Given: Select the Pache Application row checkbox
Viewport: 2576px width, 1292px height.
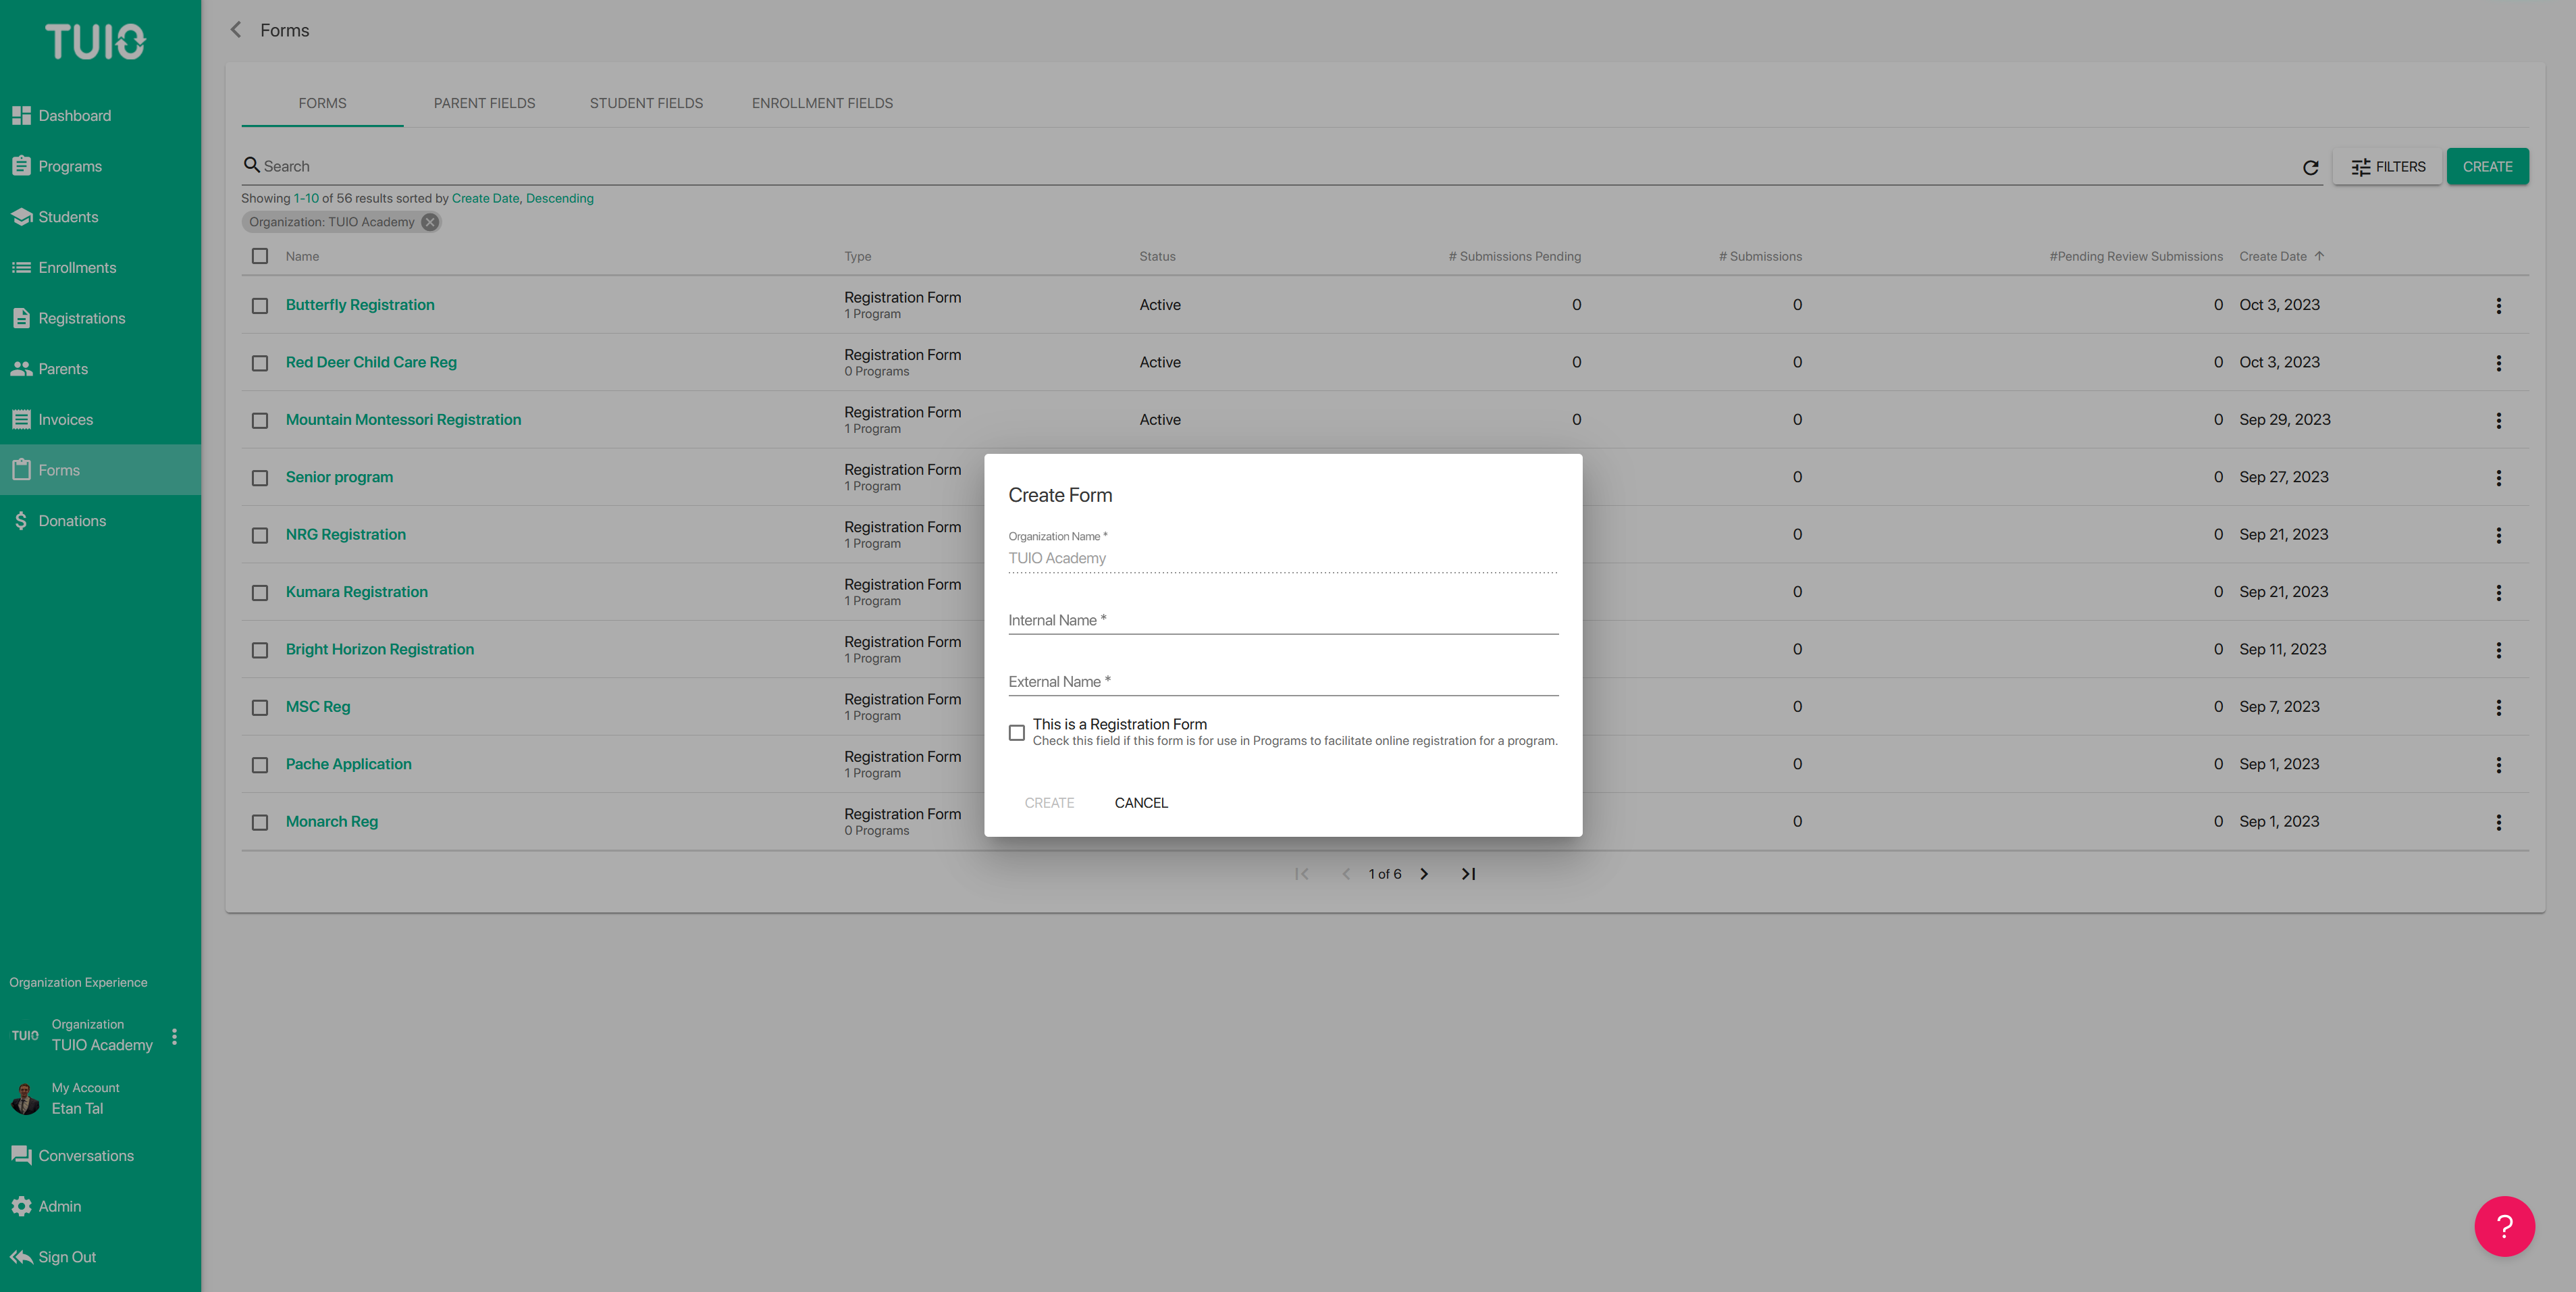Looking at the screenshot, I should pos(260,765).
